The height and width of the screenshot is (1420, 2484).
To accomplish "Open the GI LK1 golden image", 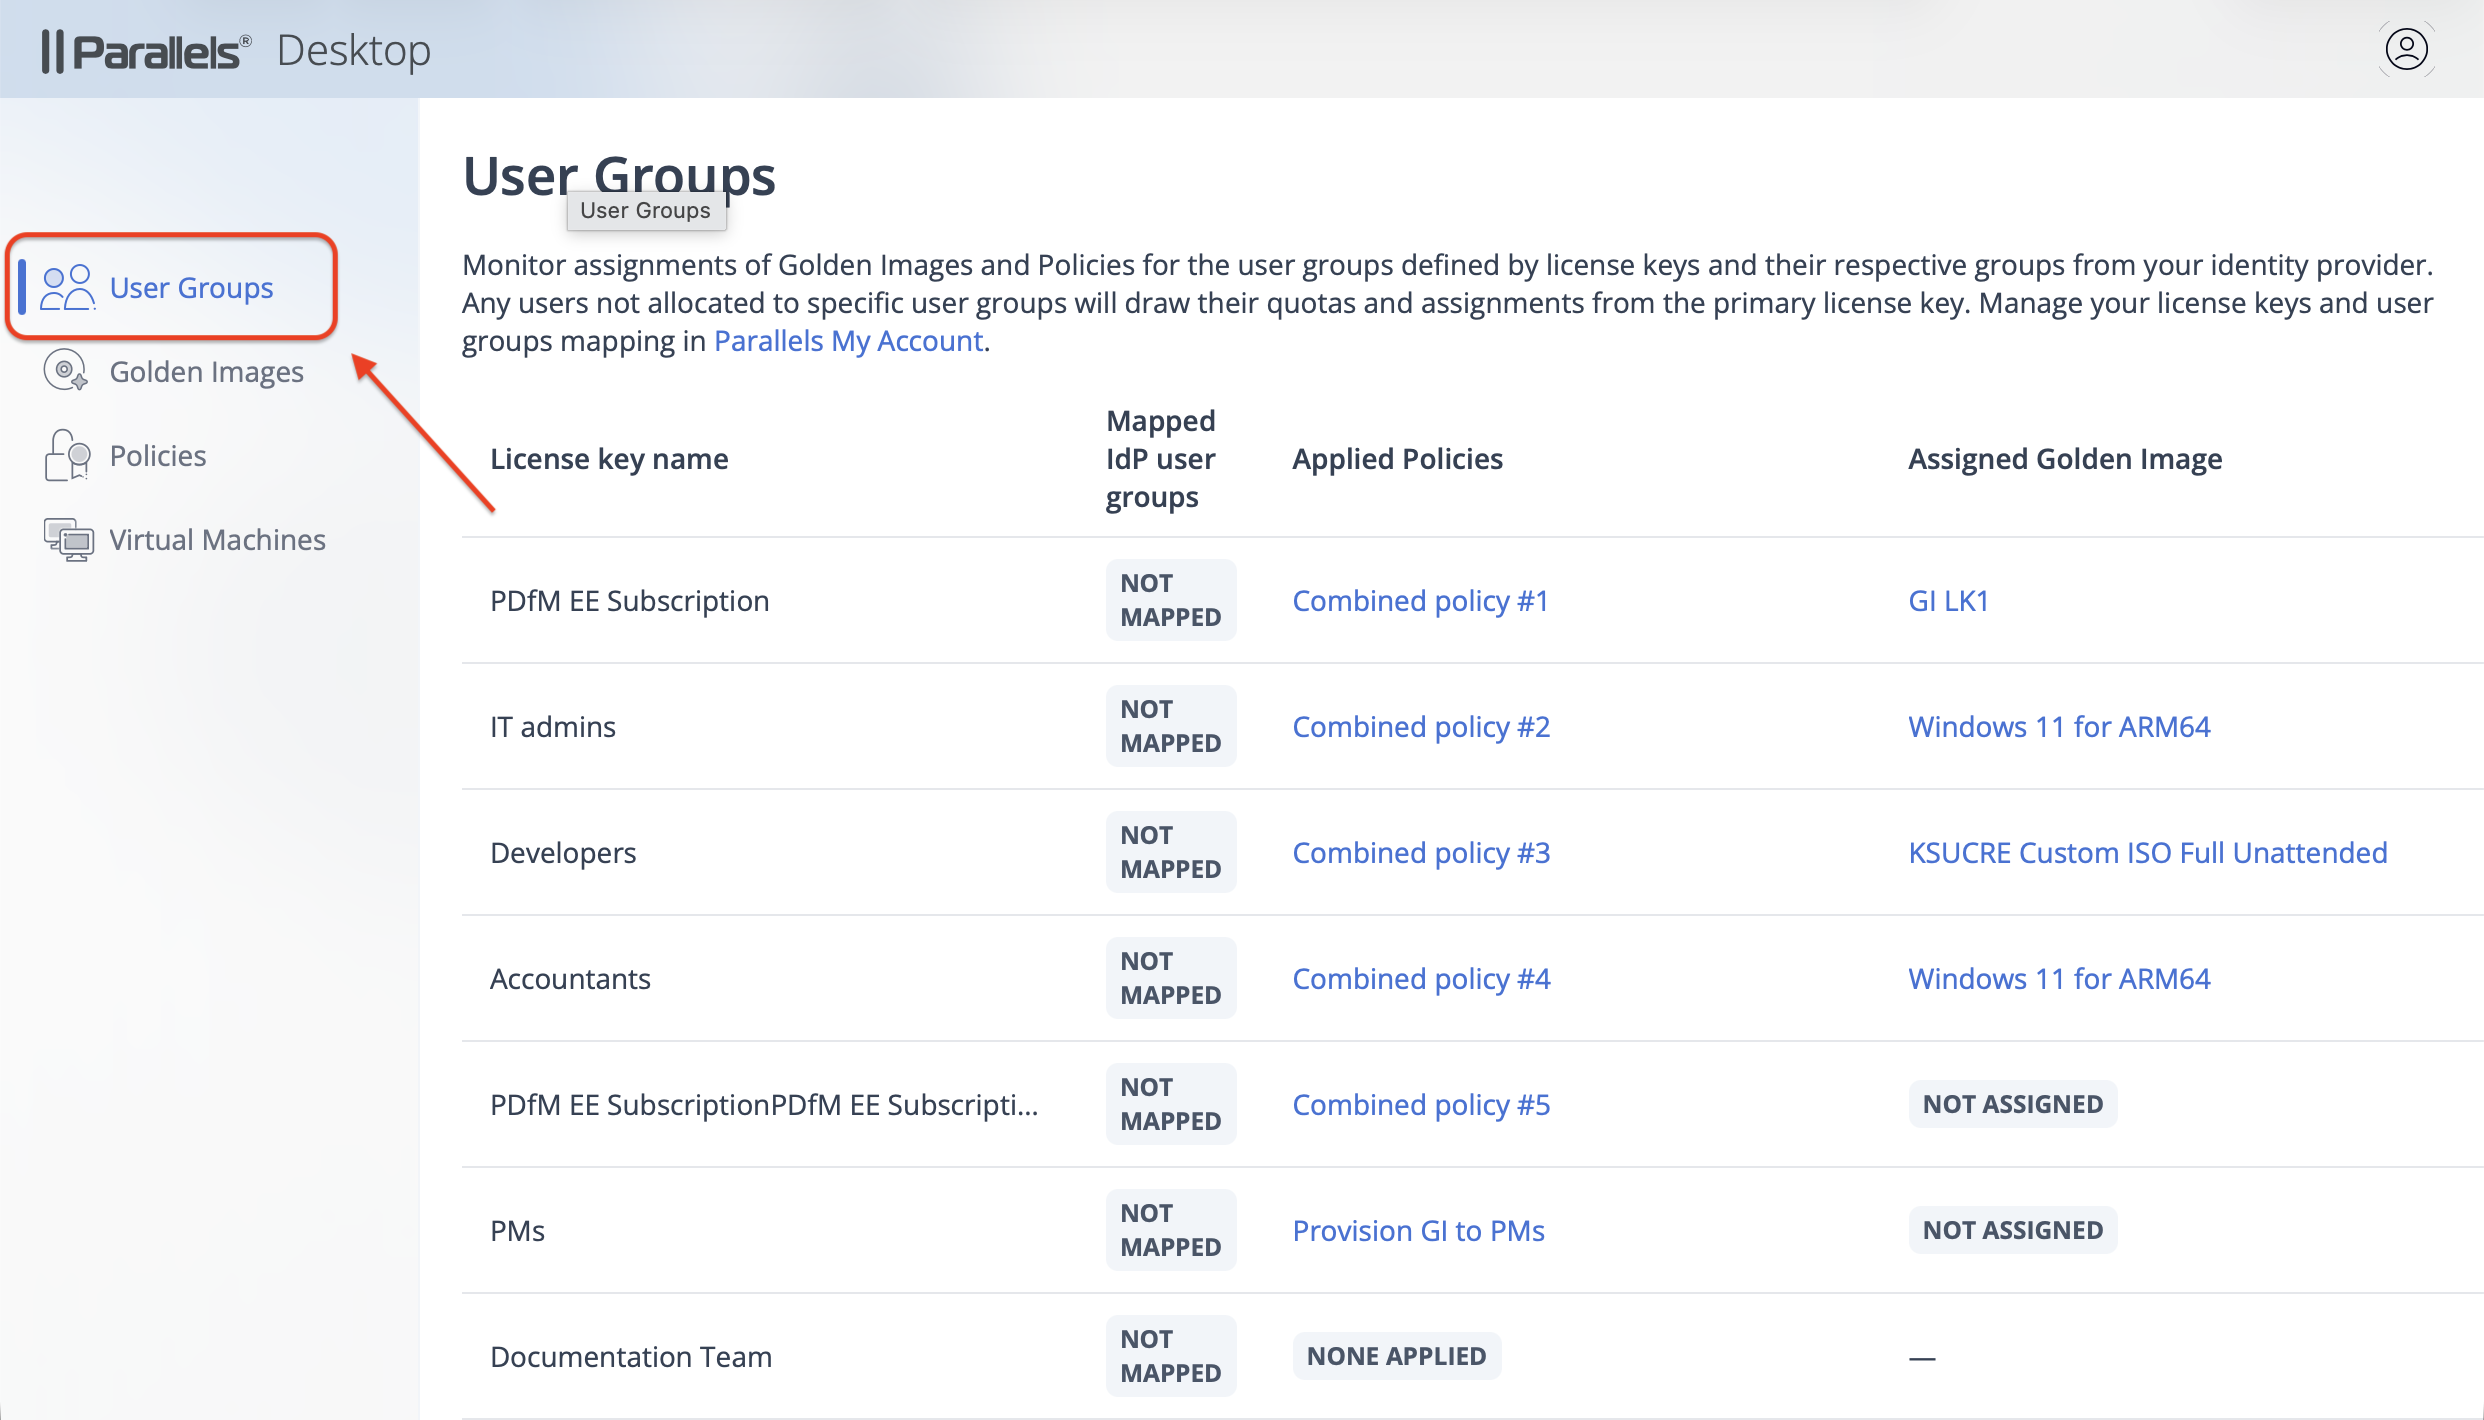I will tap(1948, 601).
